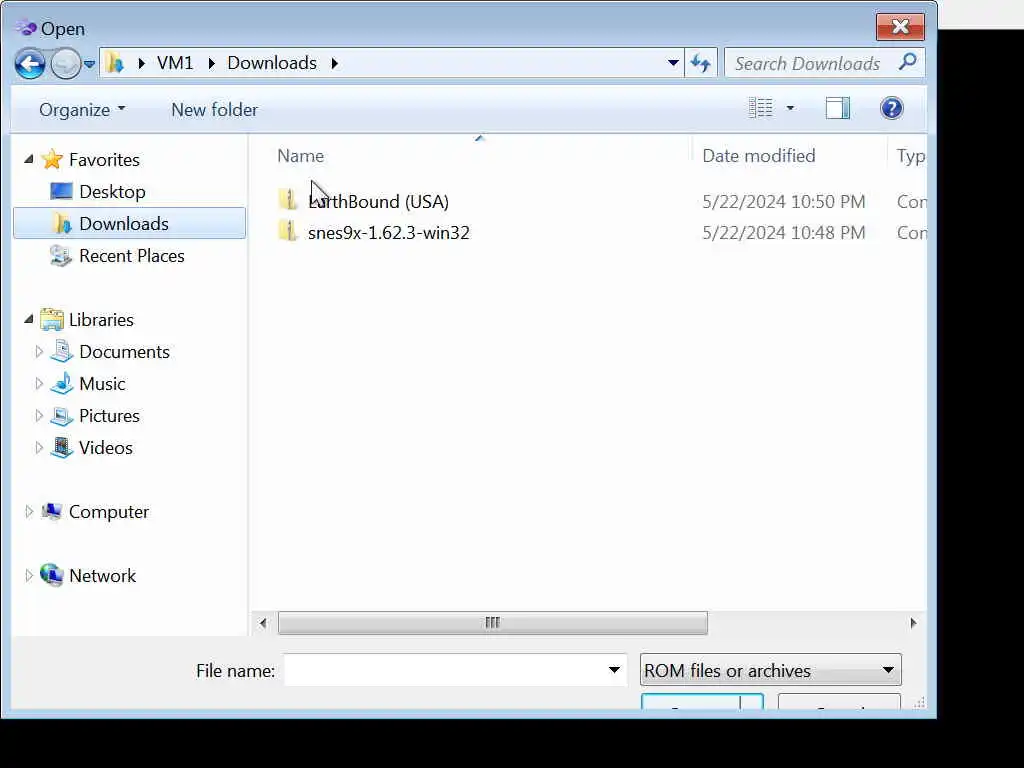
Task: Open the Documents library
Action: 110,351
